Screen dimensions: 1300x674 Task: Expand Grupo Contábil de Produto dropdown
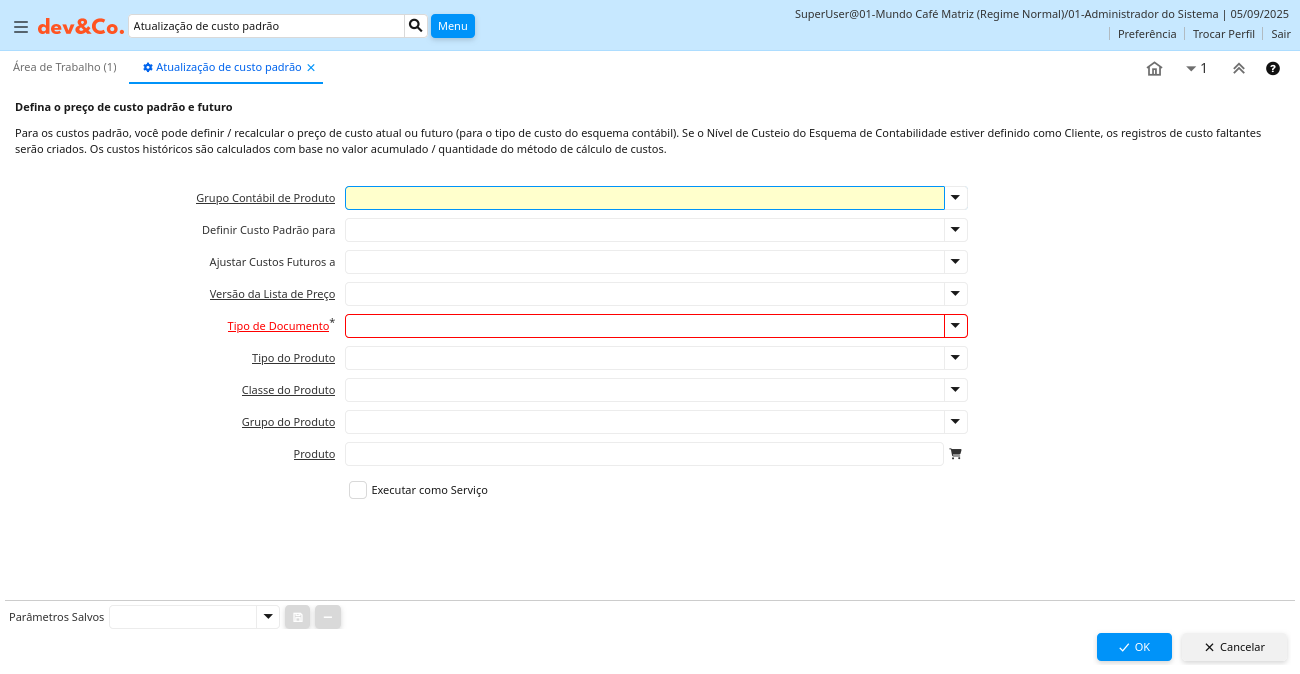click(x=955, y=198)
